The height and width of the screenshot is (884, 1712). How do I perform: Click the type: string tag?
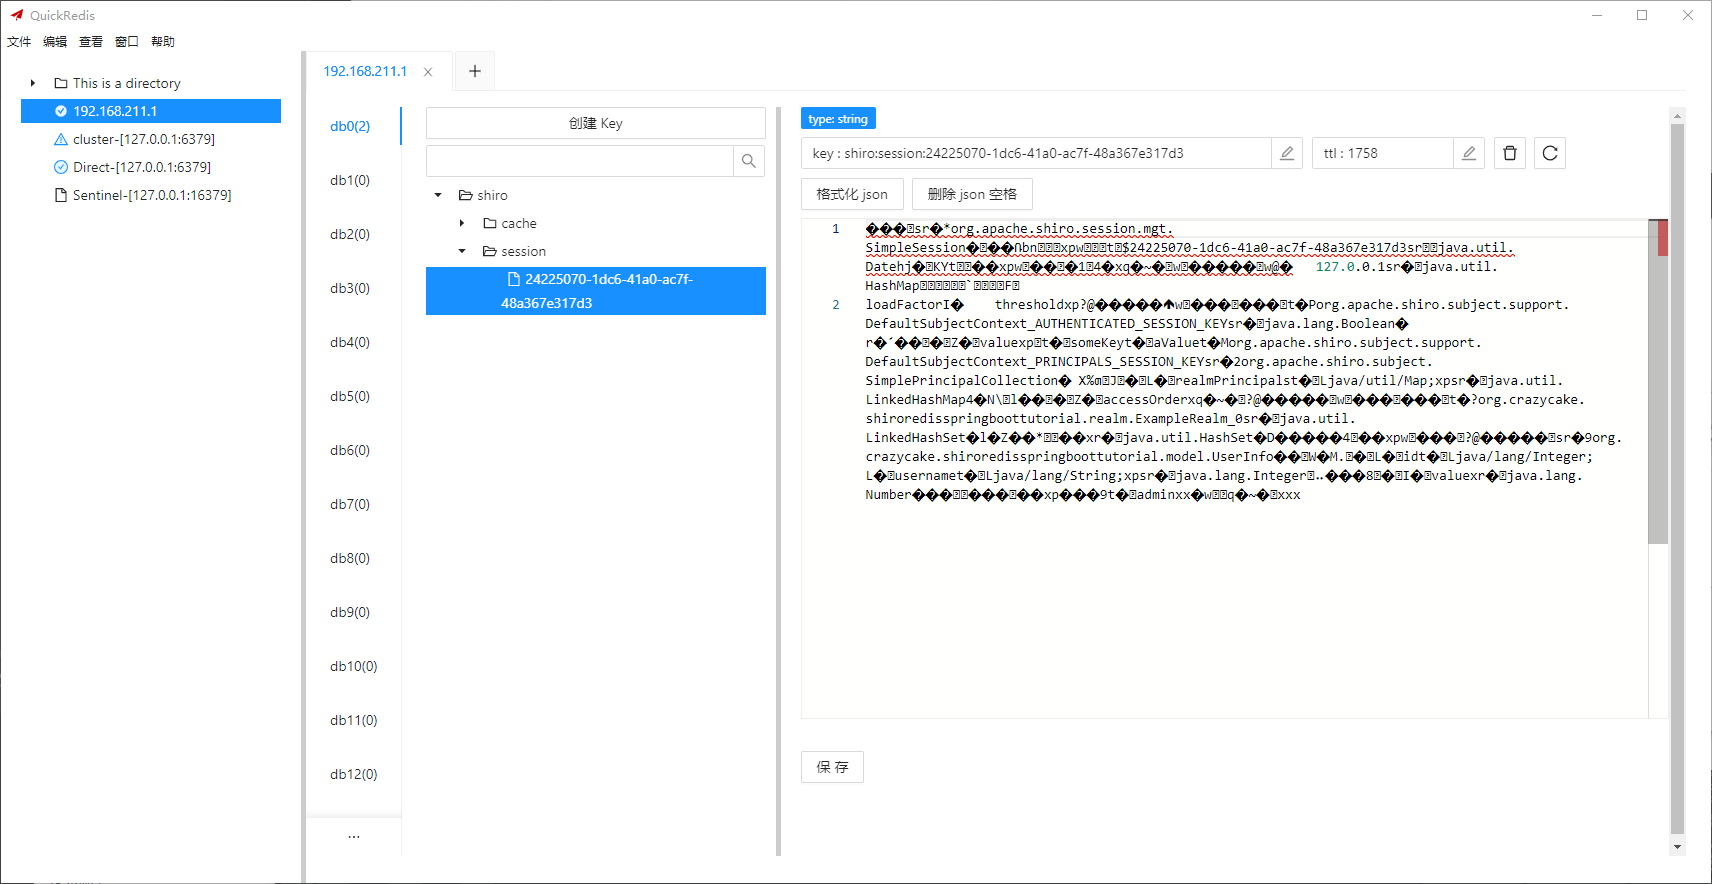click(x=838, y=118)
